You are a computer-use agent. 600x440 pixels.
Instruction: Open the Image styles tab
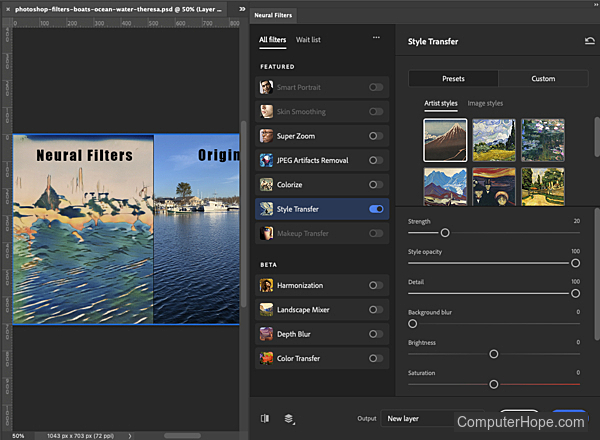[485, 103]
